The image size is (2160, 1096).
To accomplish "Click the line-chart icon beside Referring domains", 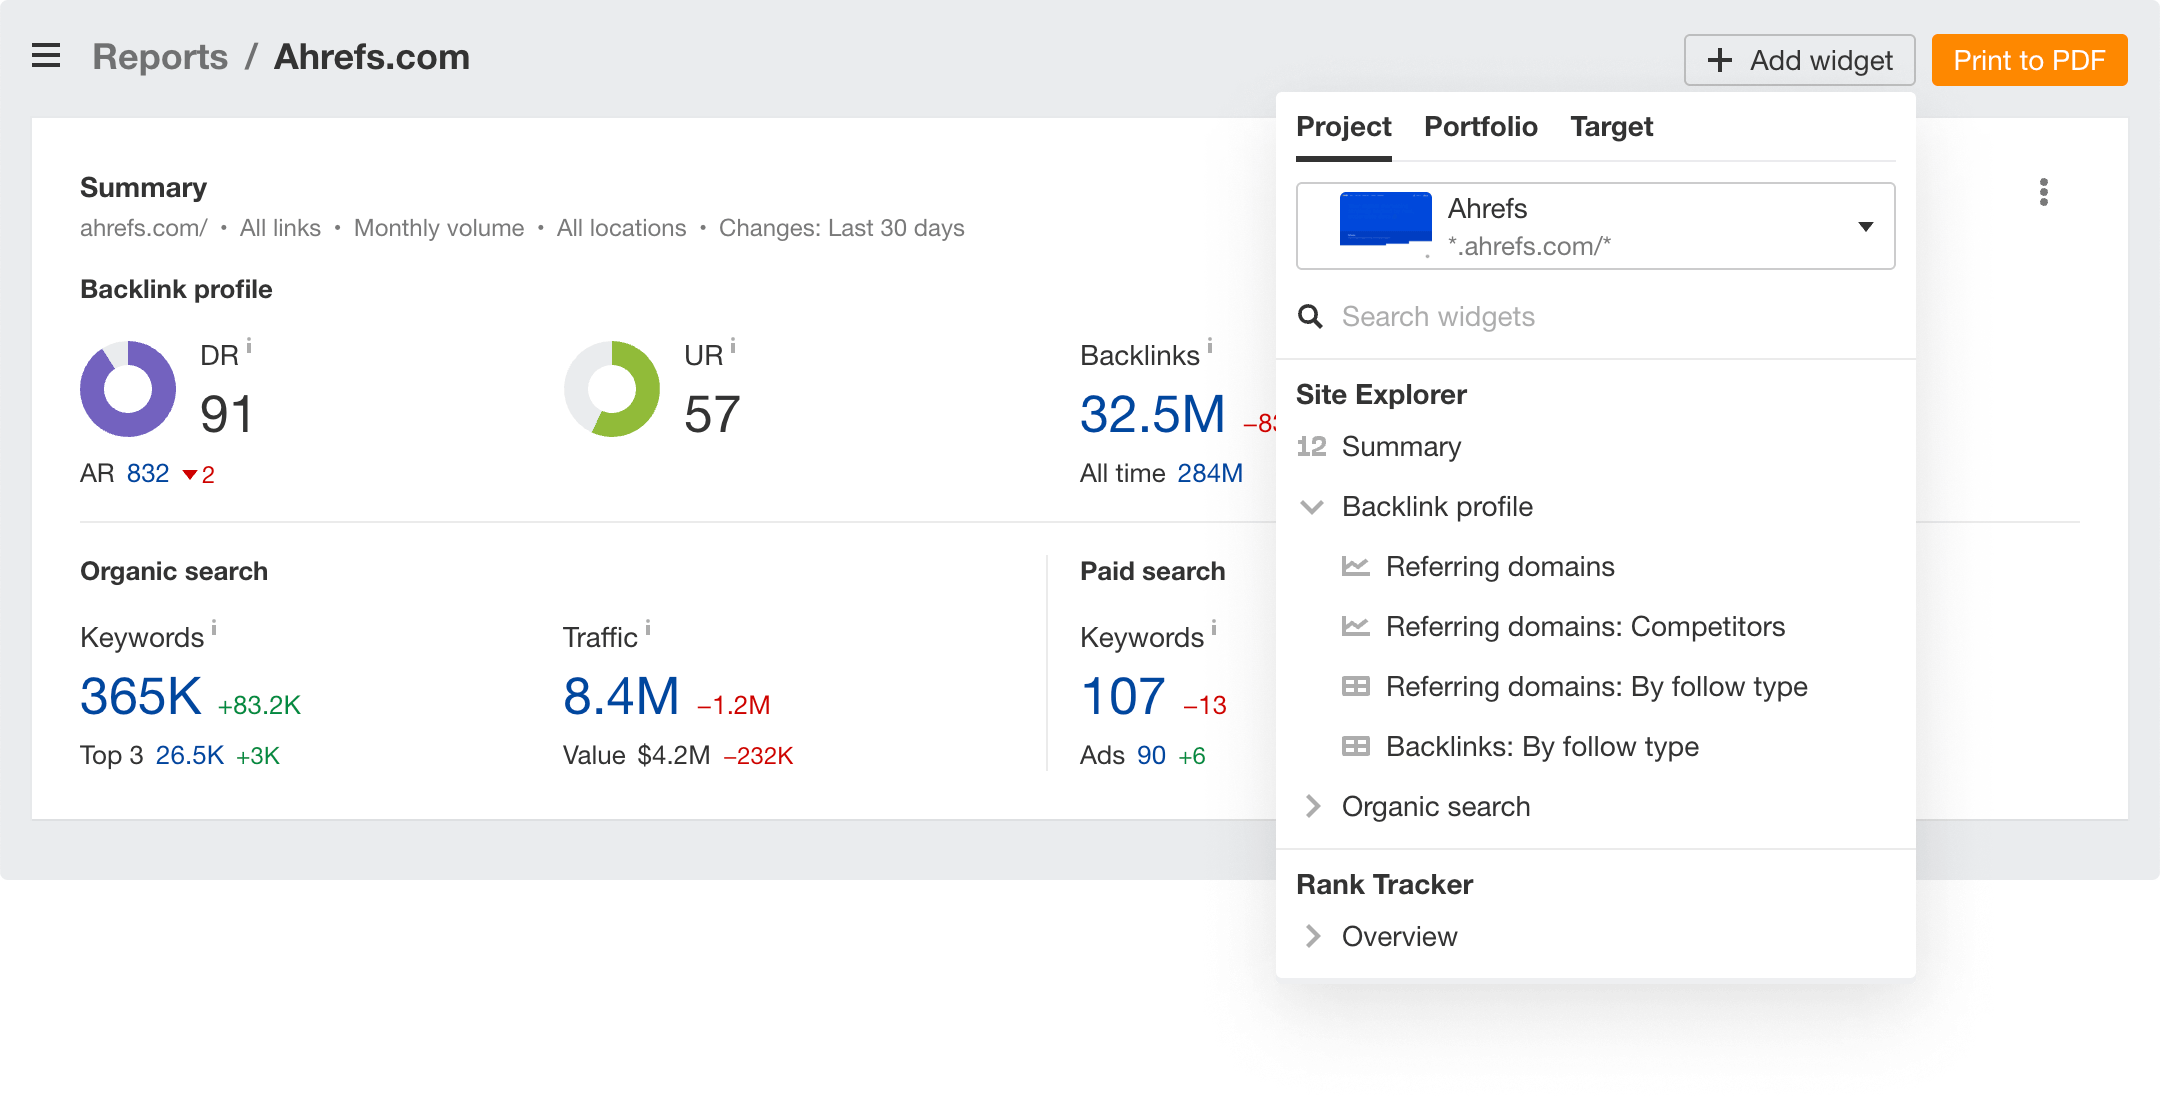I will (x=1355, y=567).
